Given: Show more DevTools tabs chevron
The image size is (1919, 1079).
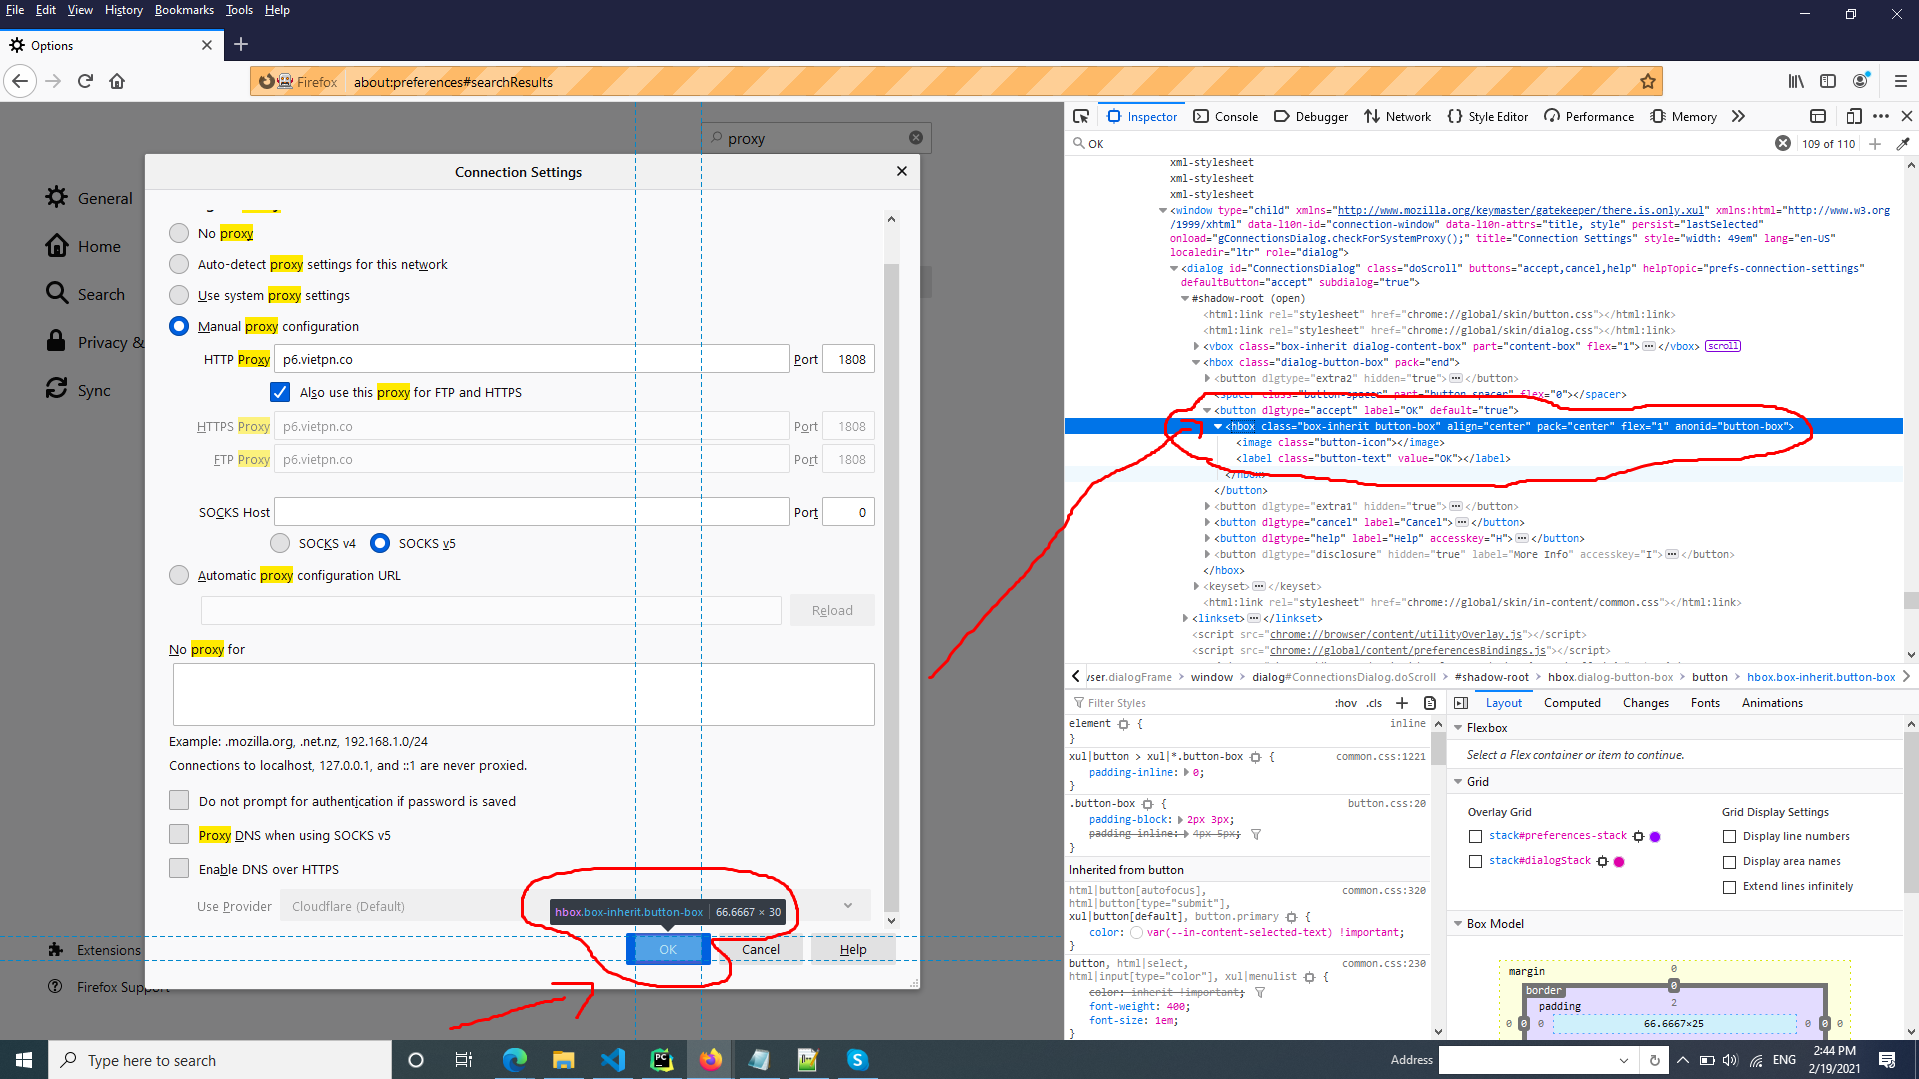Looking at the screenshot, I should coord(1739,116).
